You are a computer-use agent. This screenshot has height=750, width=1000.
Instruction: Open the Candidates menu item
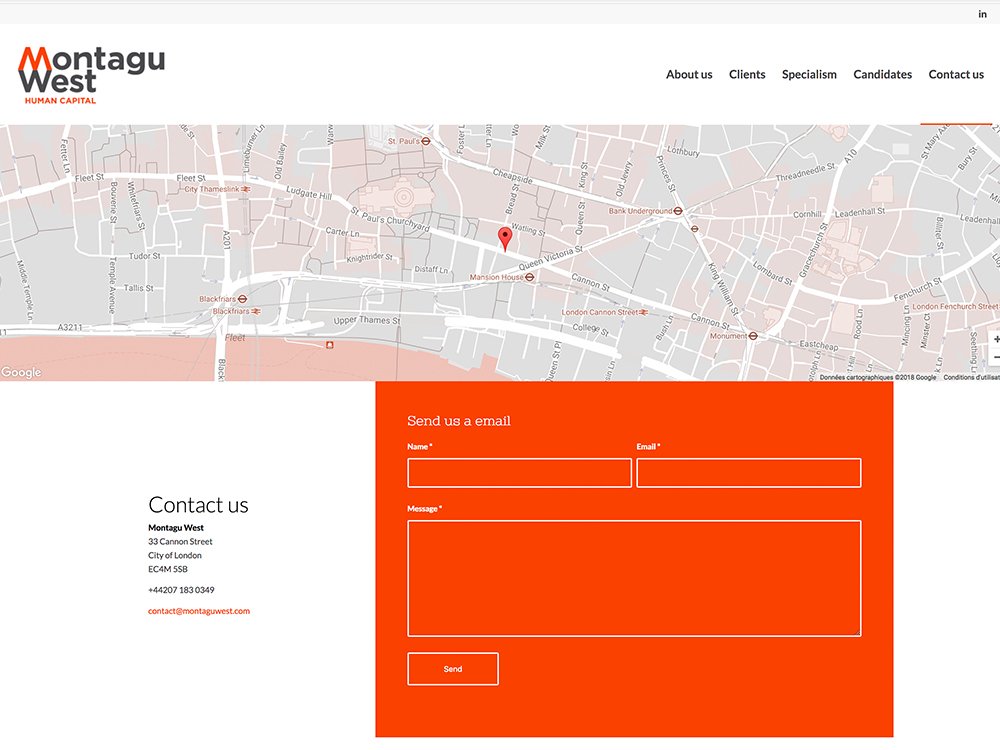pos(883,75)
